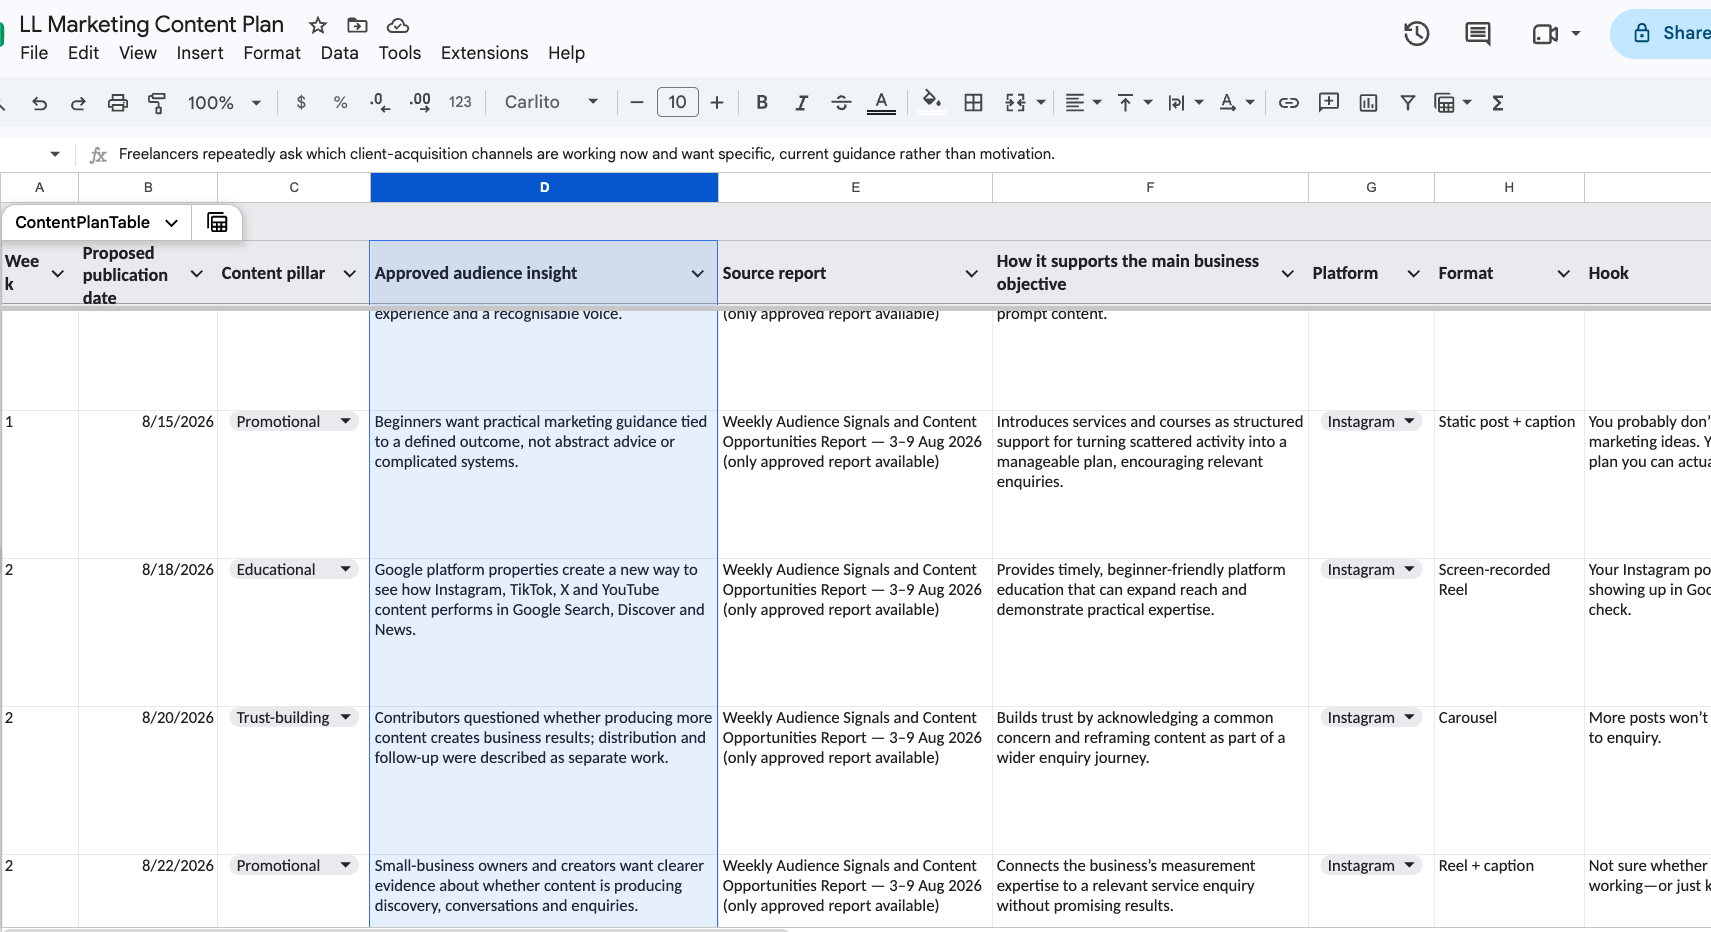Start a meeting with camera icon
Image resolution: width=1711 pixels, height=932 pixels.
pyautogui.click(x=1545, y=34)
